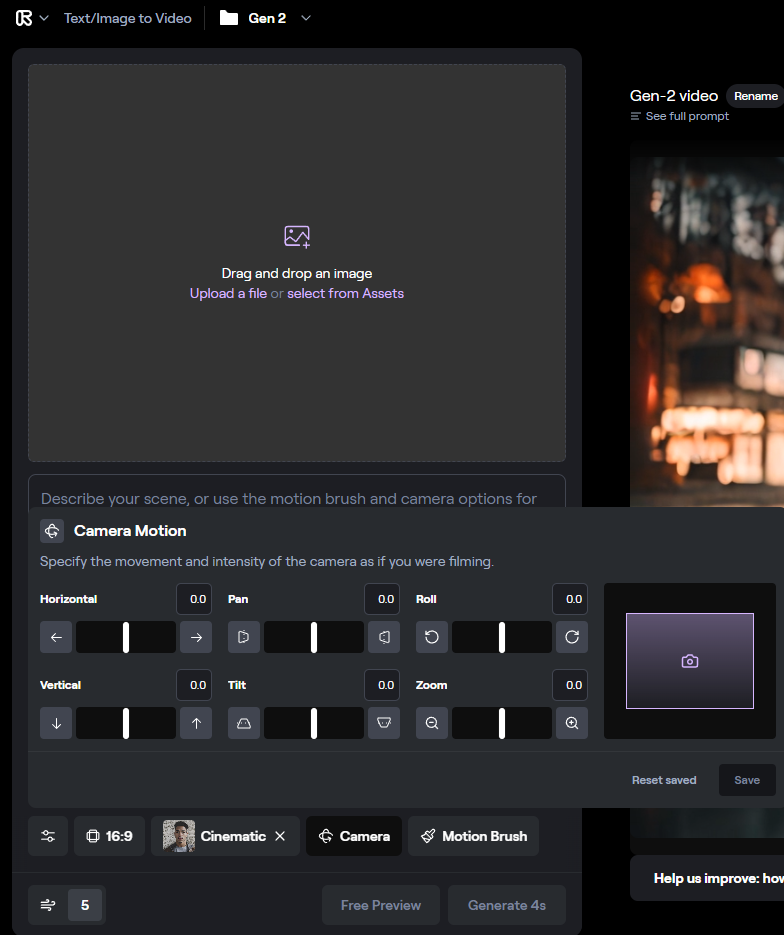Click the Roll counterclockwise icon
784x935 pixels.
(x=432, y=637)
